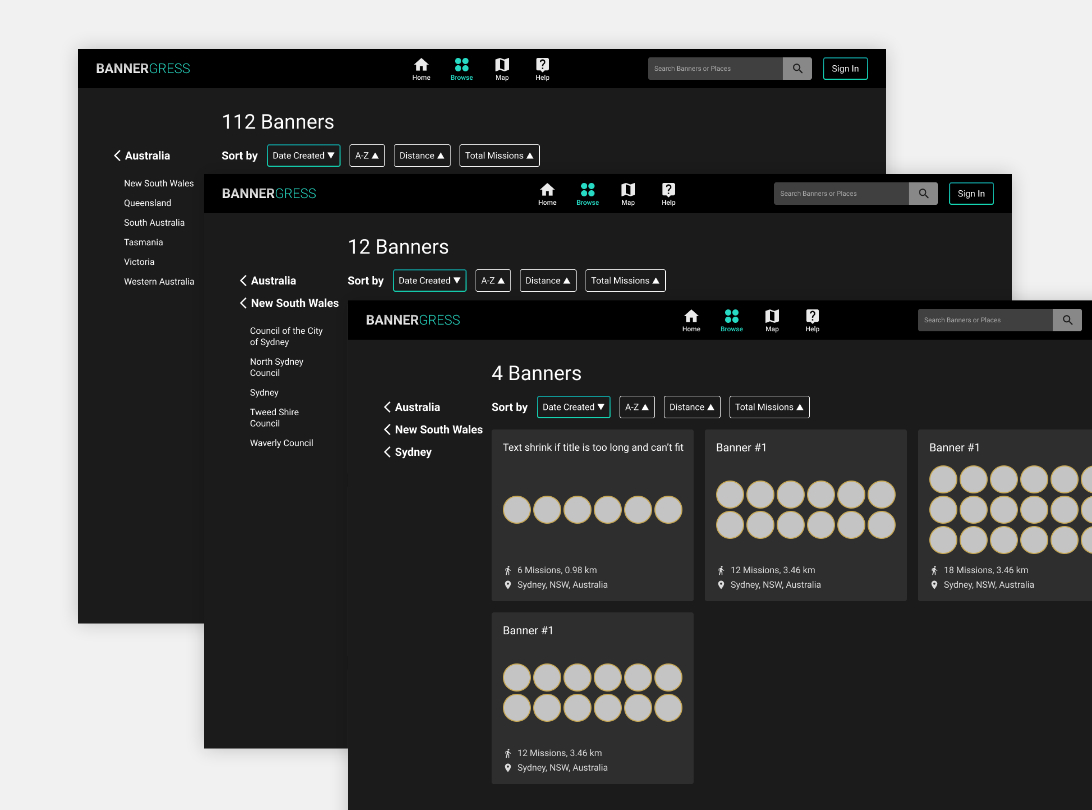Click the Help icon in the 112 Banners window
Screen dimensions: 1092x810
542,68
